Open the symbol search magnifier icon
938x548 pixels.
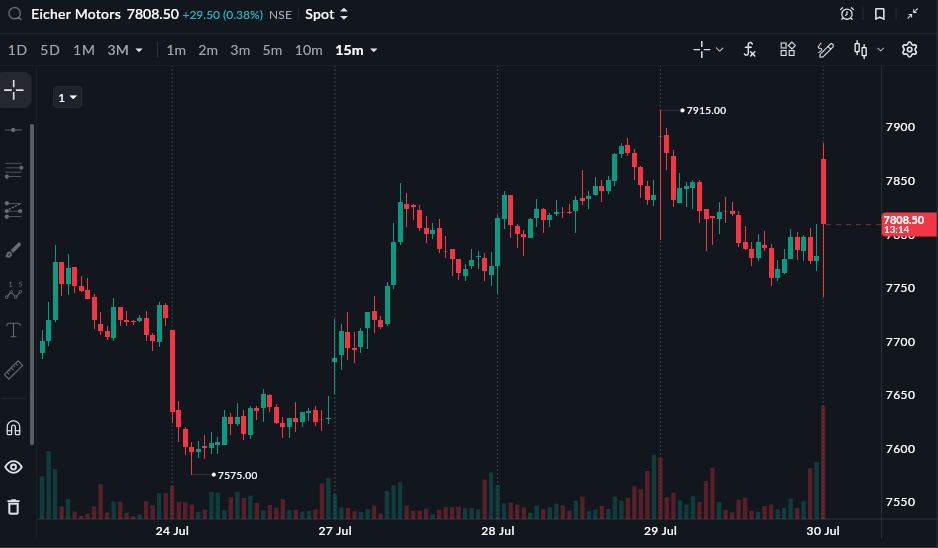pos(15,14)
